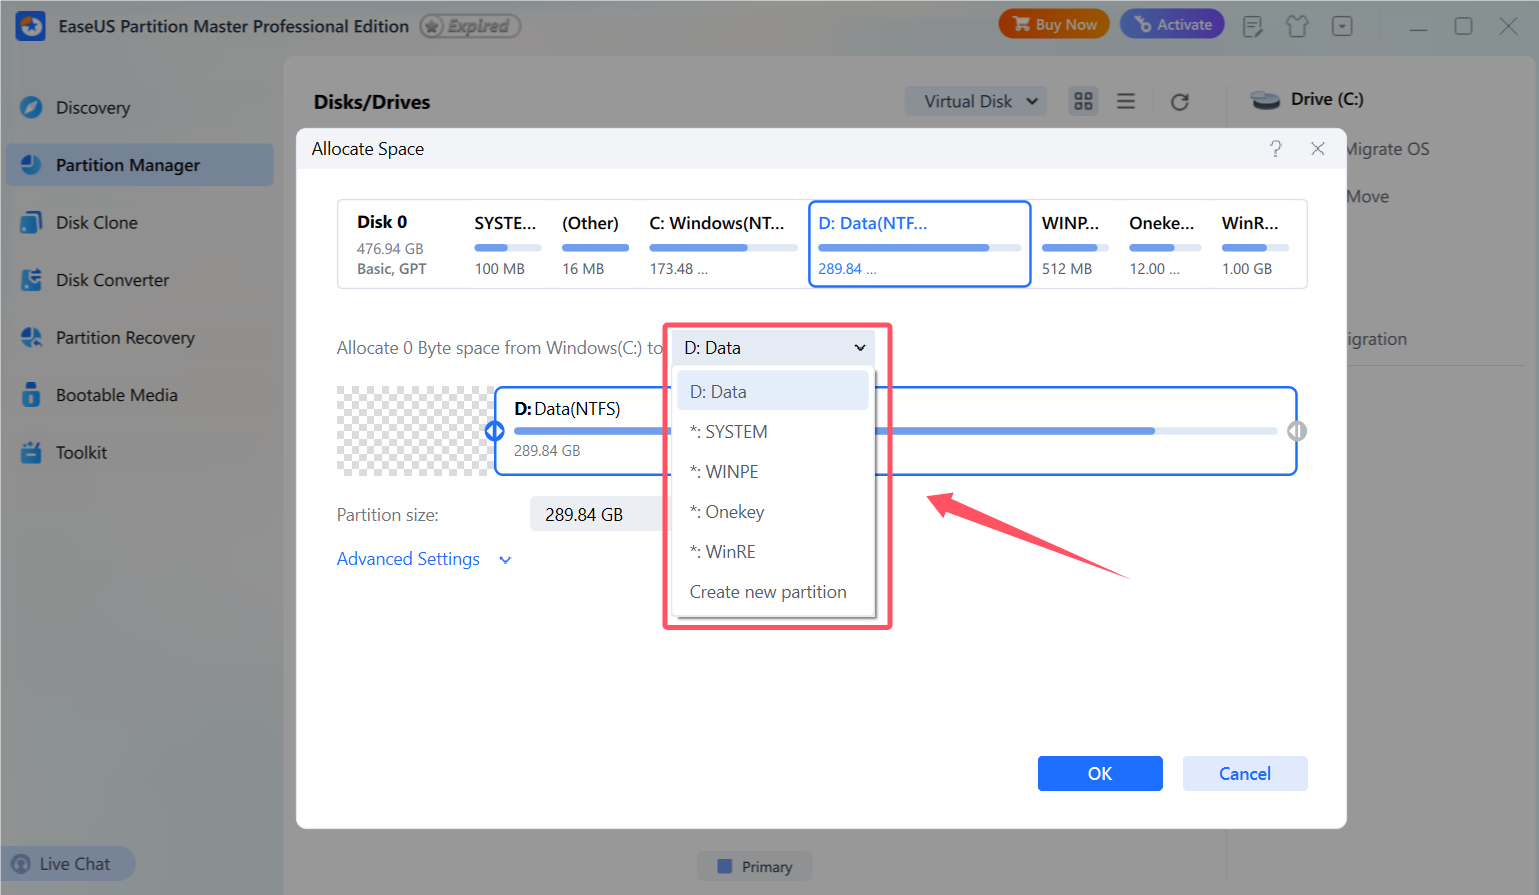The image size is (1539, 895).
Task: Open Bootable Media section
Action: point(116,395)
